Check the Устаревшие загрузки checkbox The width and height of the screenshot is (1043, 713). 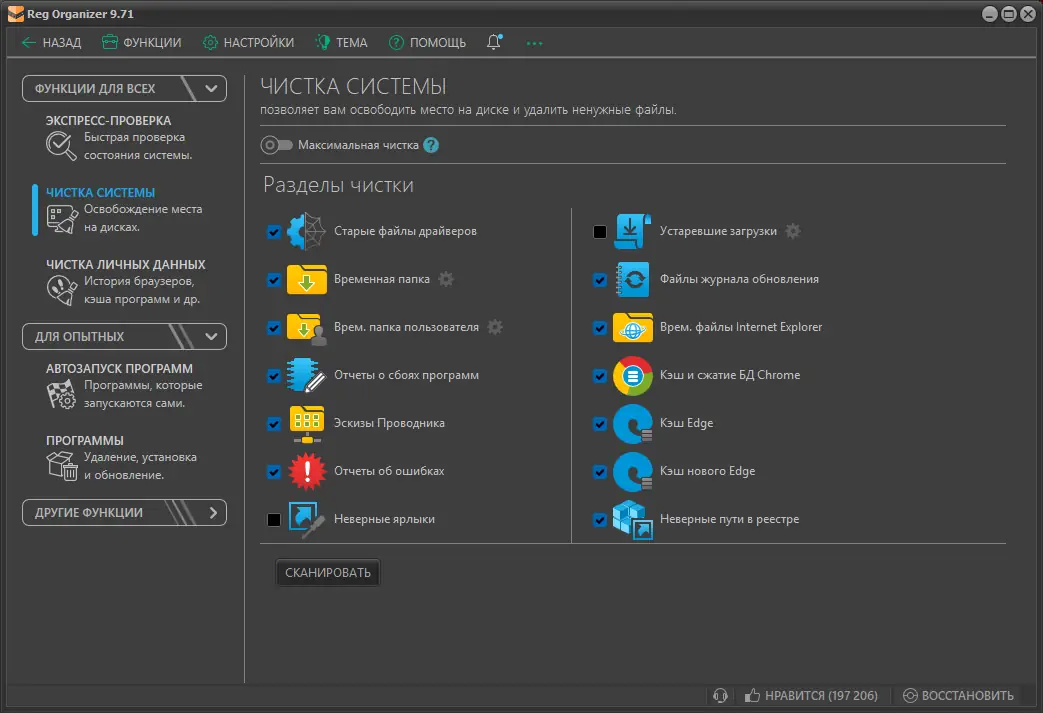[x=600, y=231]
